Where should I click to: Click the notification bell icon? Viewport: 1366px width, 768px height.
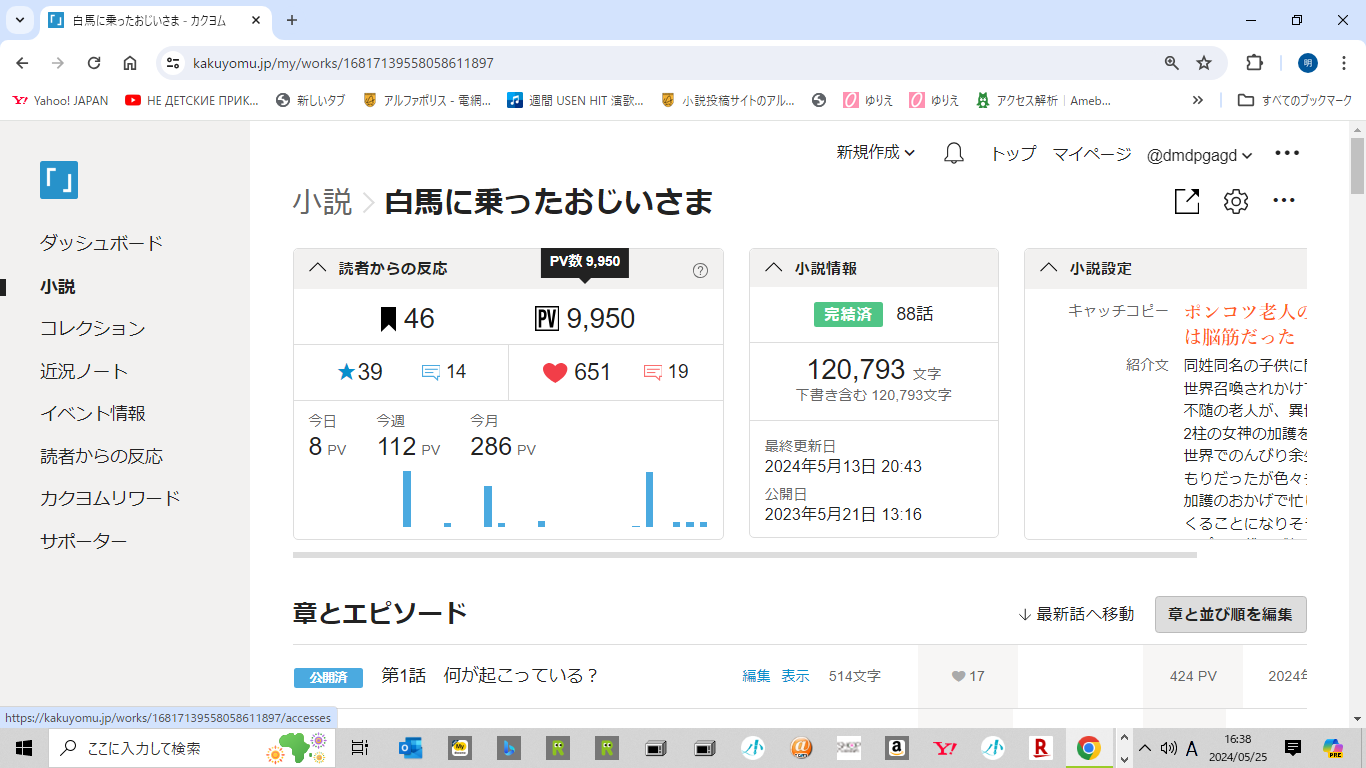[x=954, y=154]
